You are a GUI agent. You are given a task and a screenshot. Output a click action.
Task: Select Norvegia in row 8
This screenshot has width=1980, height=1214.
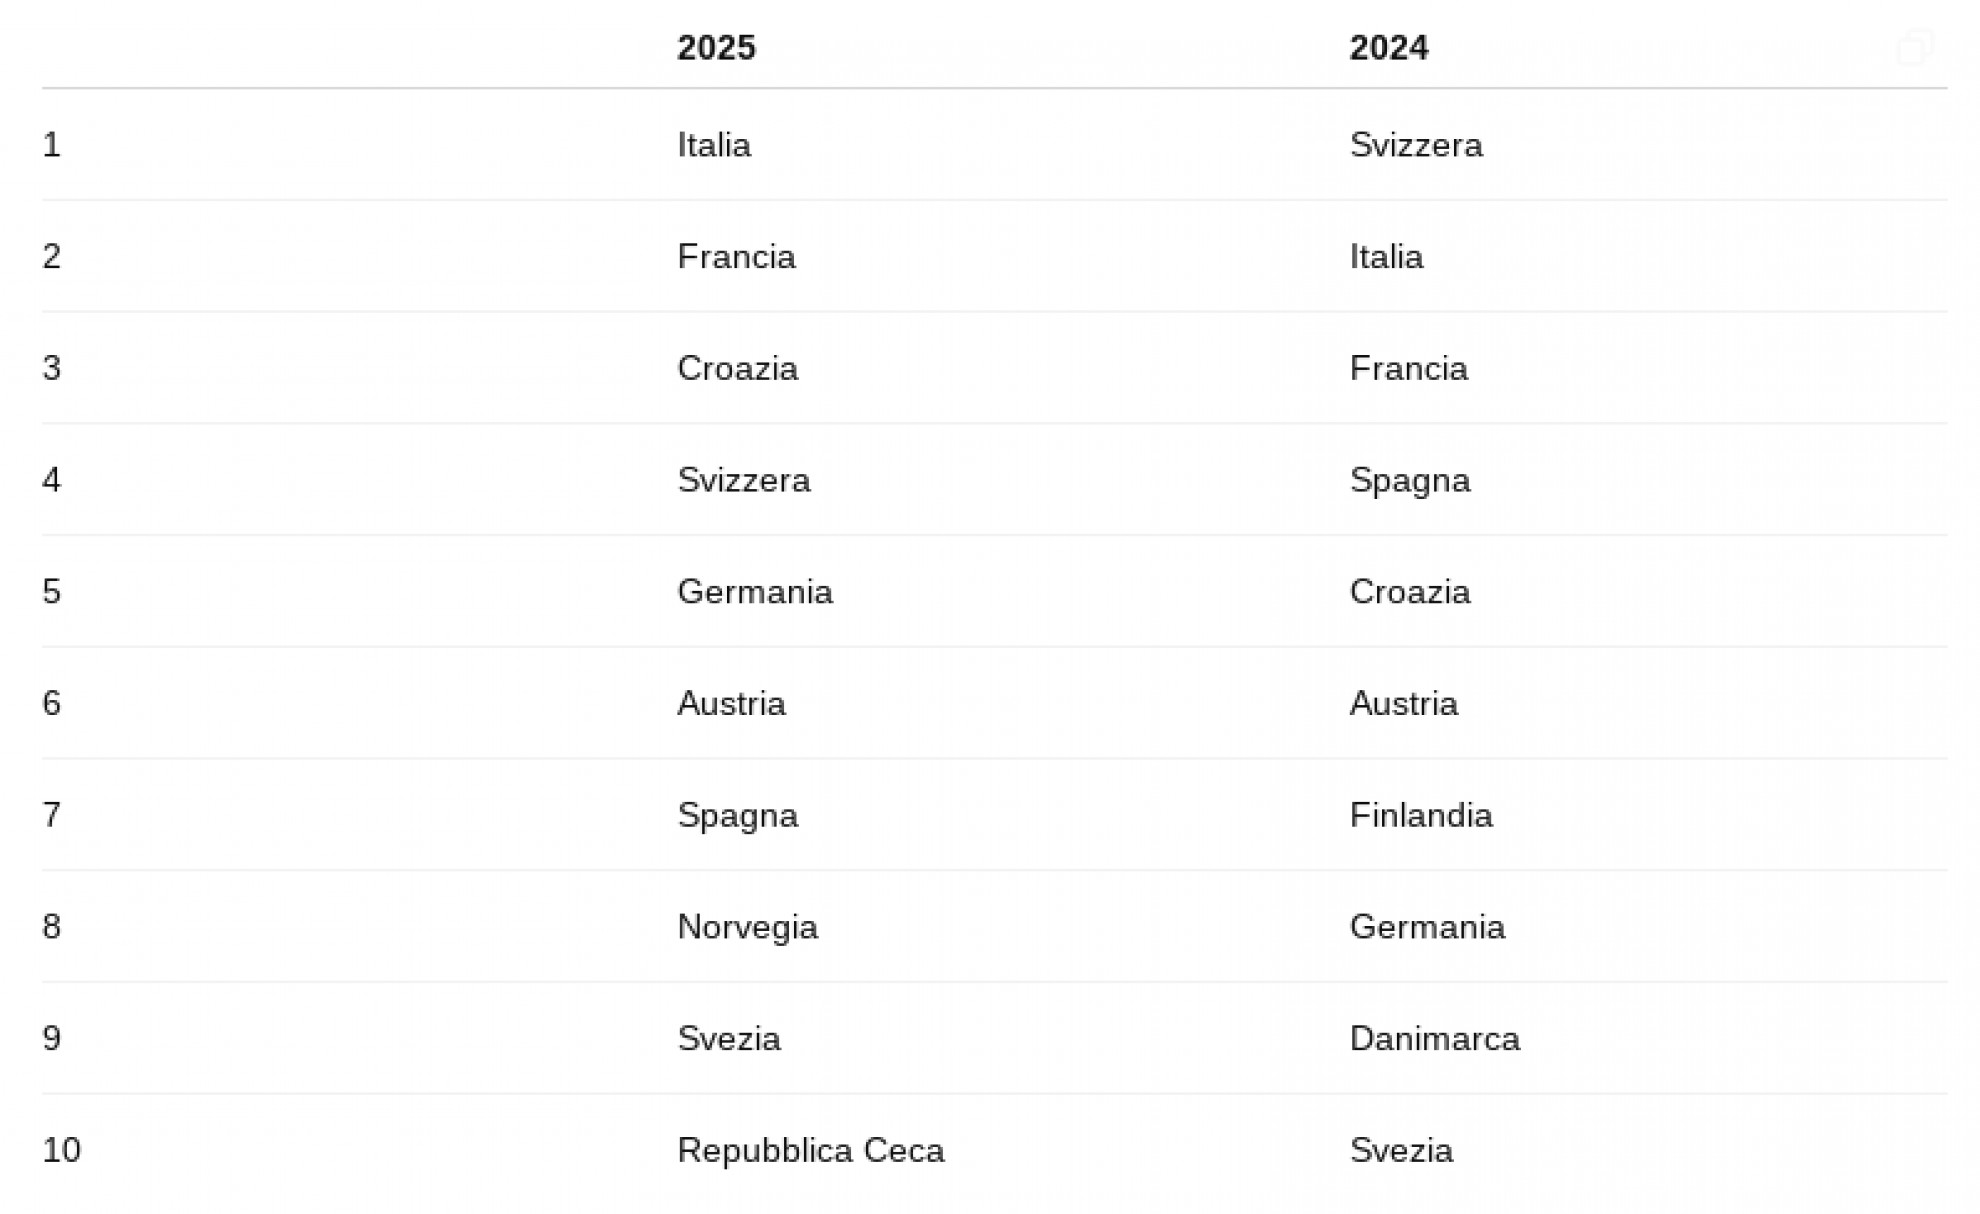747,927
